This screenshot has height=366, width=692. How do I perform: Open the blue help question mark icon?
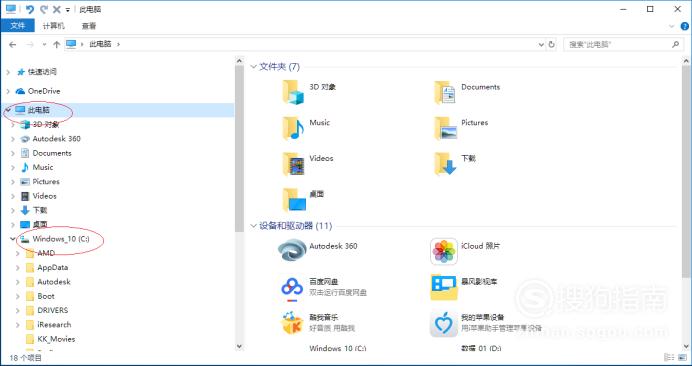coord(684,26)
